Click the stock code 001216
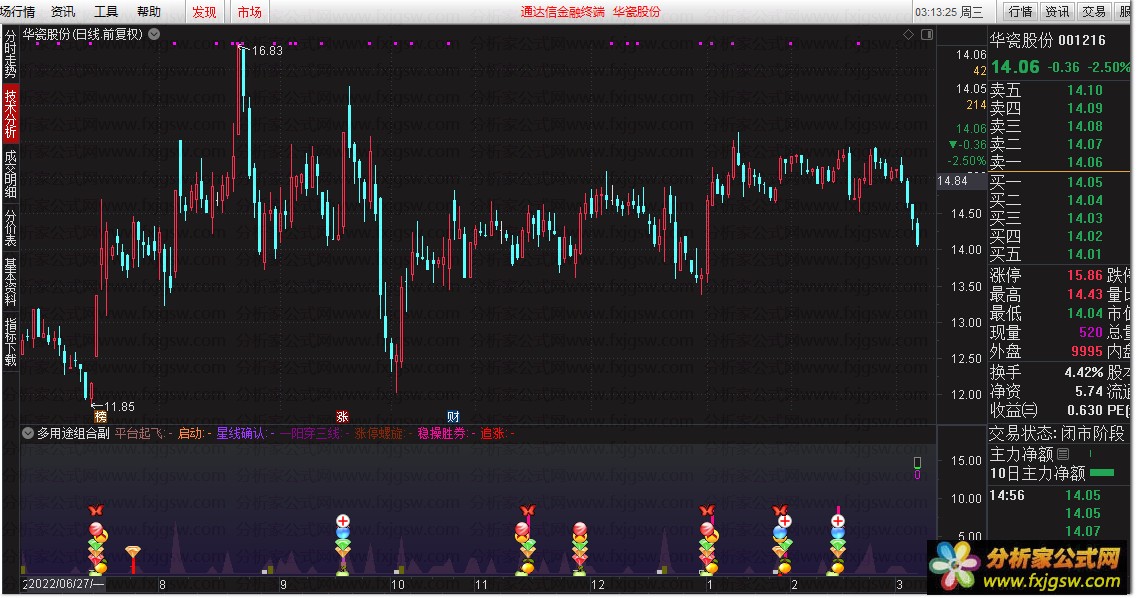The height and width of the screenshot is (598, 1137). pos(1082,41)
